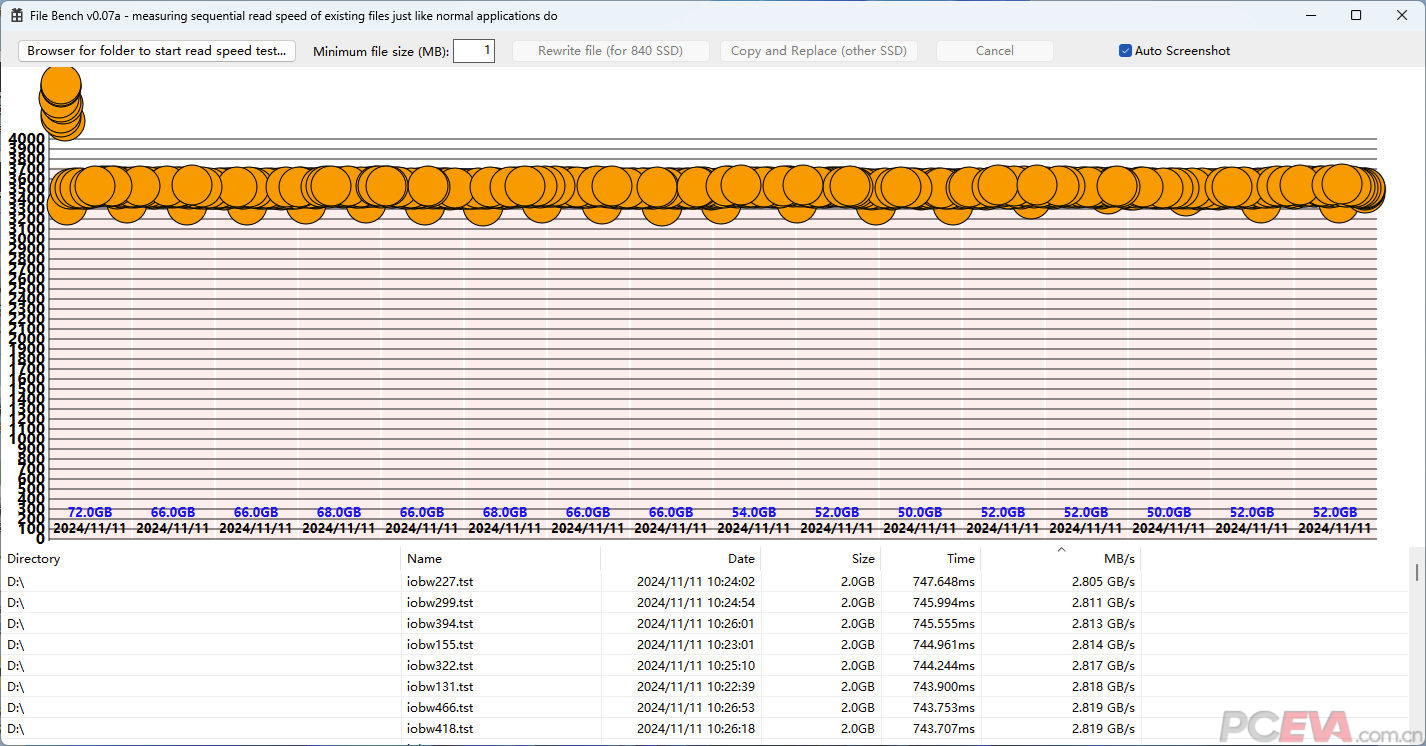Image resolution: width=1426 pixels, height=746 pixels.
Task: Minimize the File Bench window
Action: [1311, 16]
